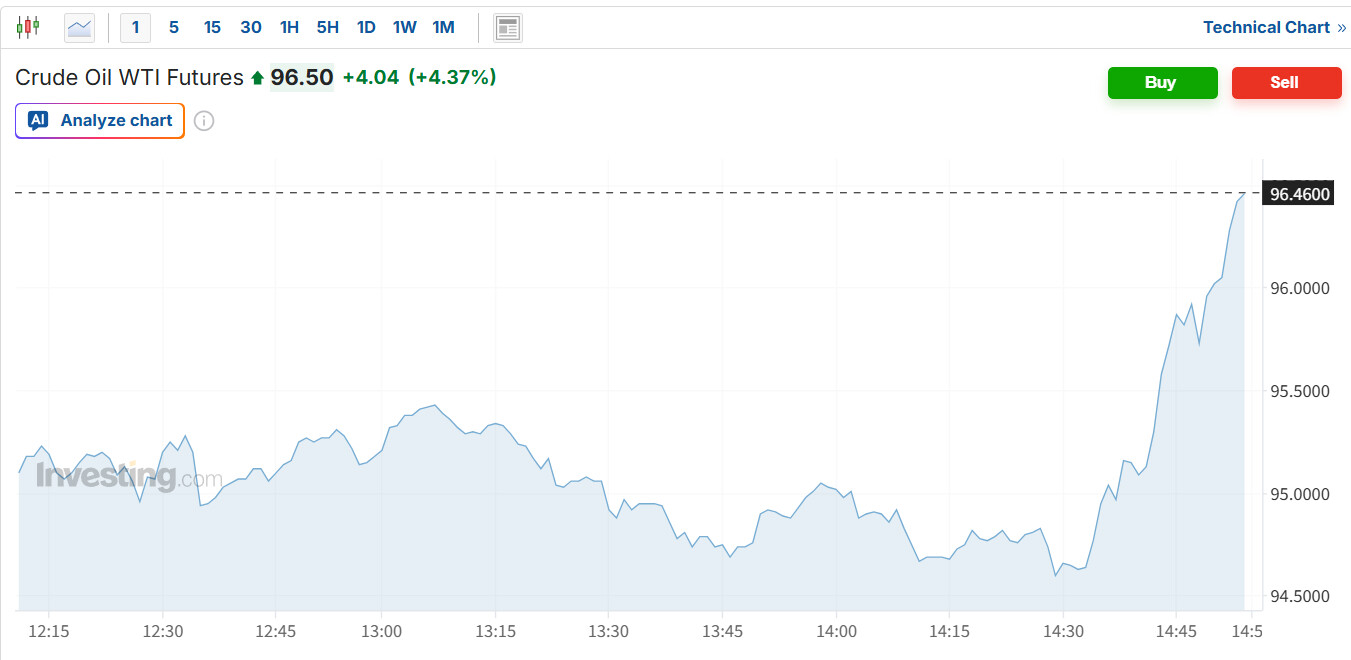The width and height of the screenshot is (1351, 660).
Task: Choose the 5H timeframe
Action: pyautogui.click(x=327, y=27)
